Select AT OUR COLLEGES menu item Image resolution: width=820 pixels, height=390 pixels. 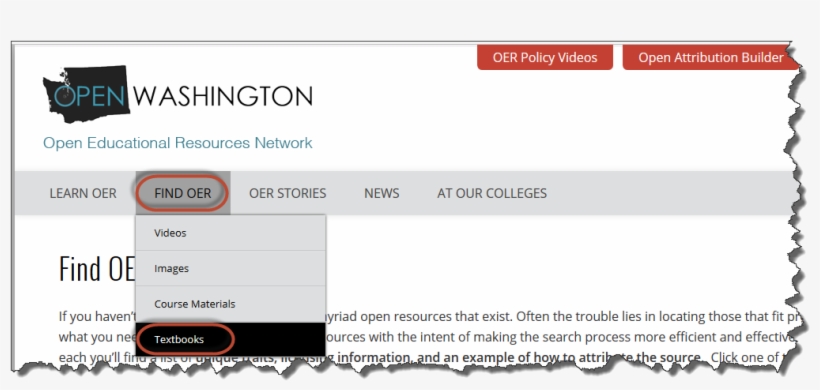(x=492, y=193)
